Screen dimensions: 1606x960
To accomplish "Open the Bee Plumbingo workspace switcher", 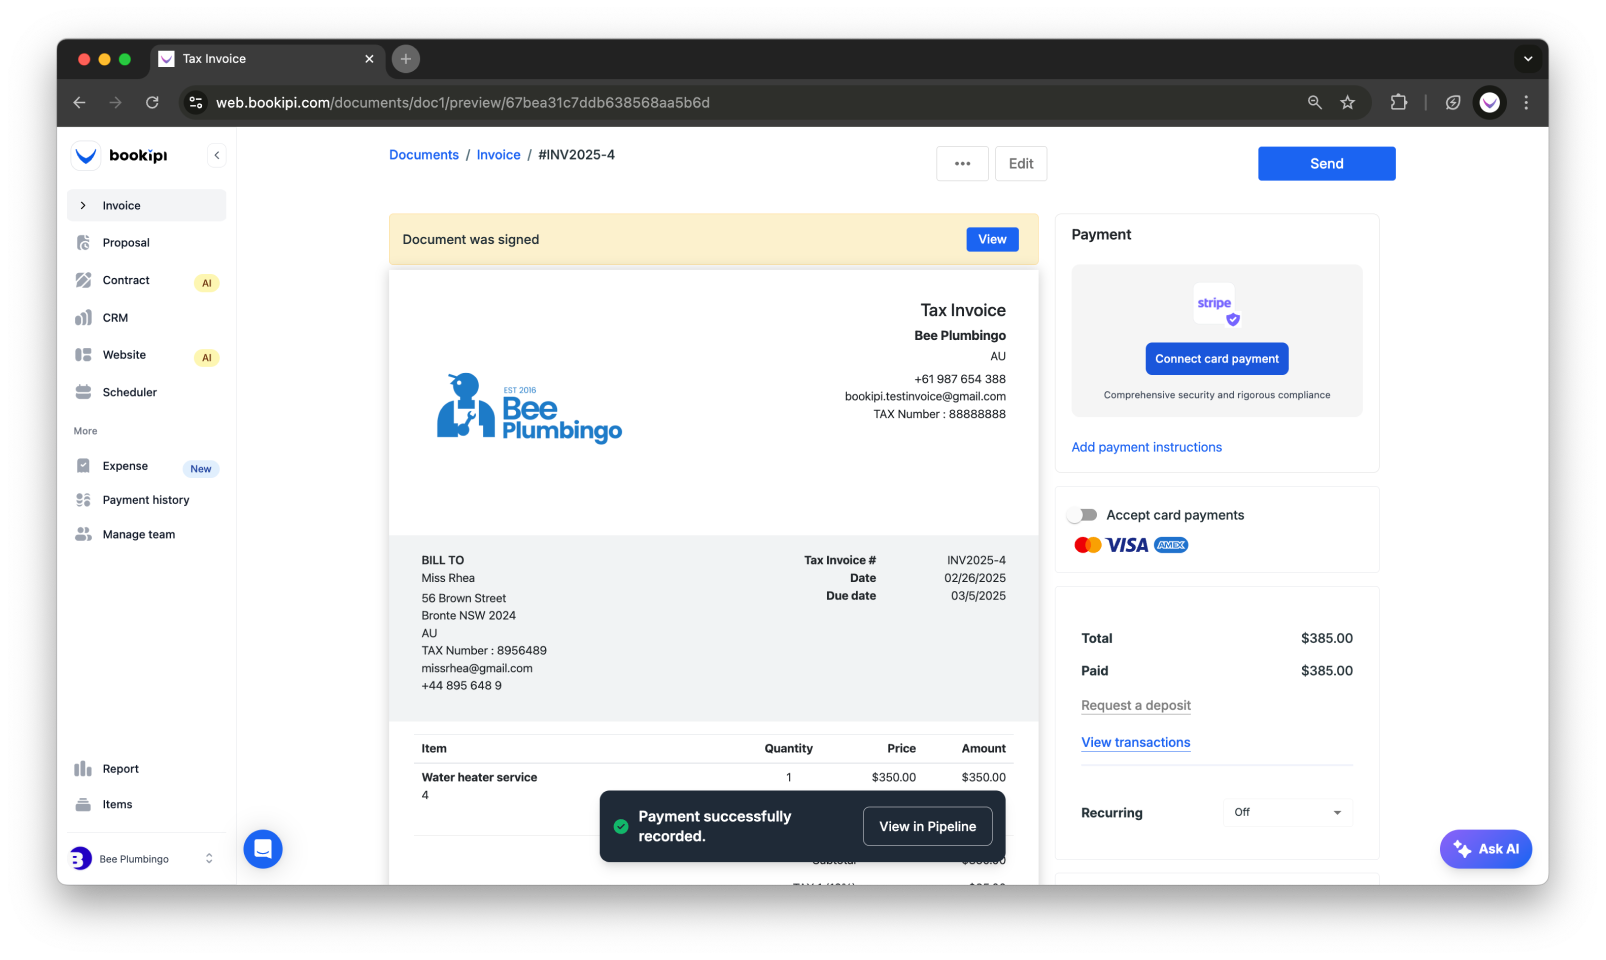I will 143,858.
